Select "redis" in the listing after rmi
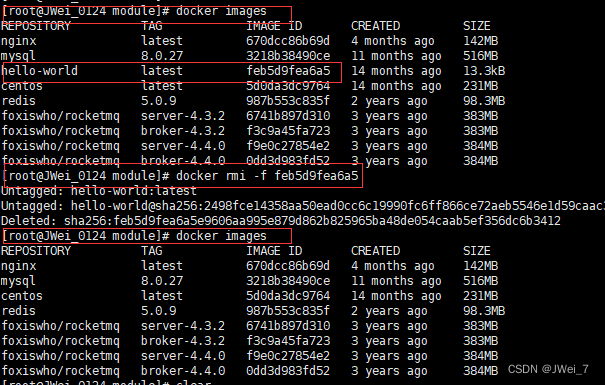This screenshot has width=605, height=385. pos(19,311)
